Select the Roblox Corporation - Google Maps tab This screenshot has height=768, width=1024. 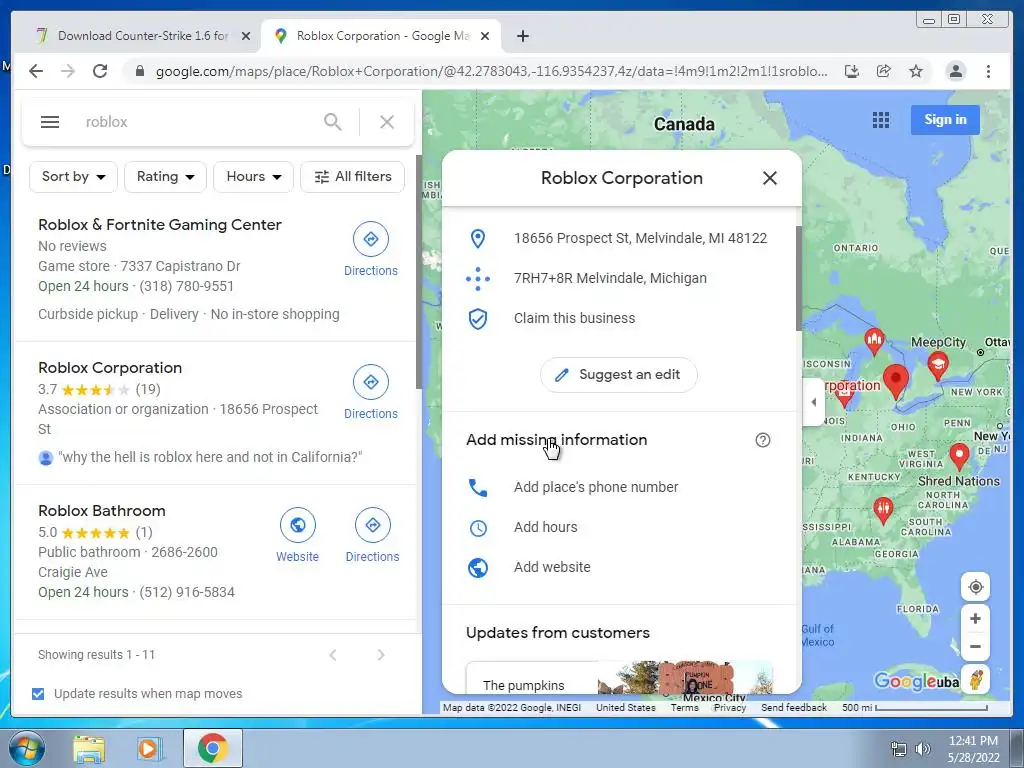coord(379,36)
